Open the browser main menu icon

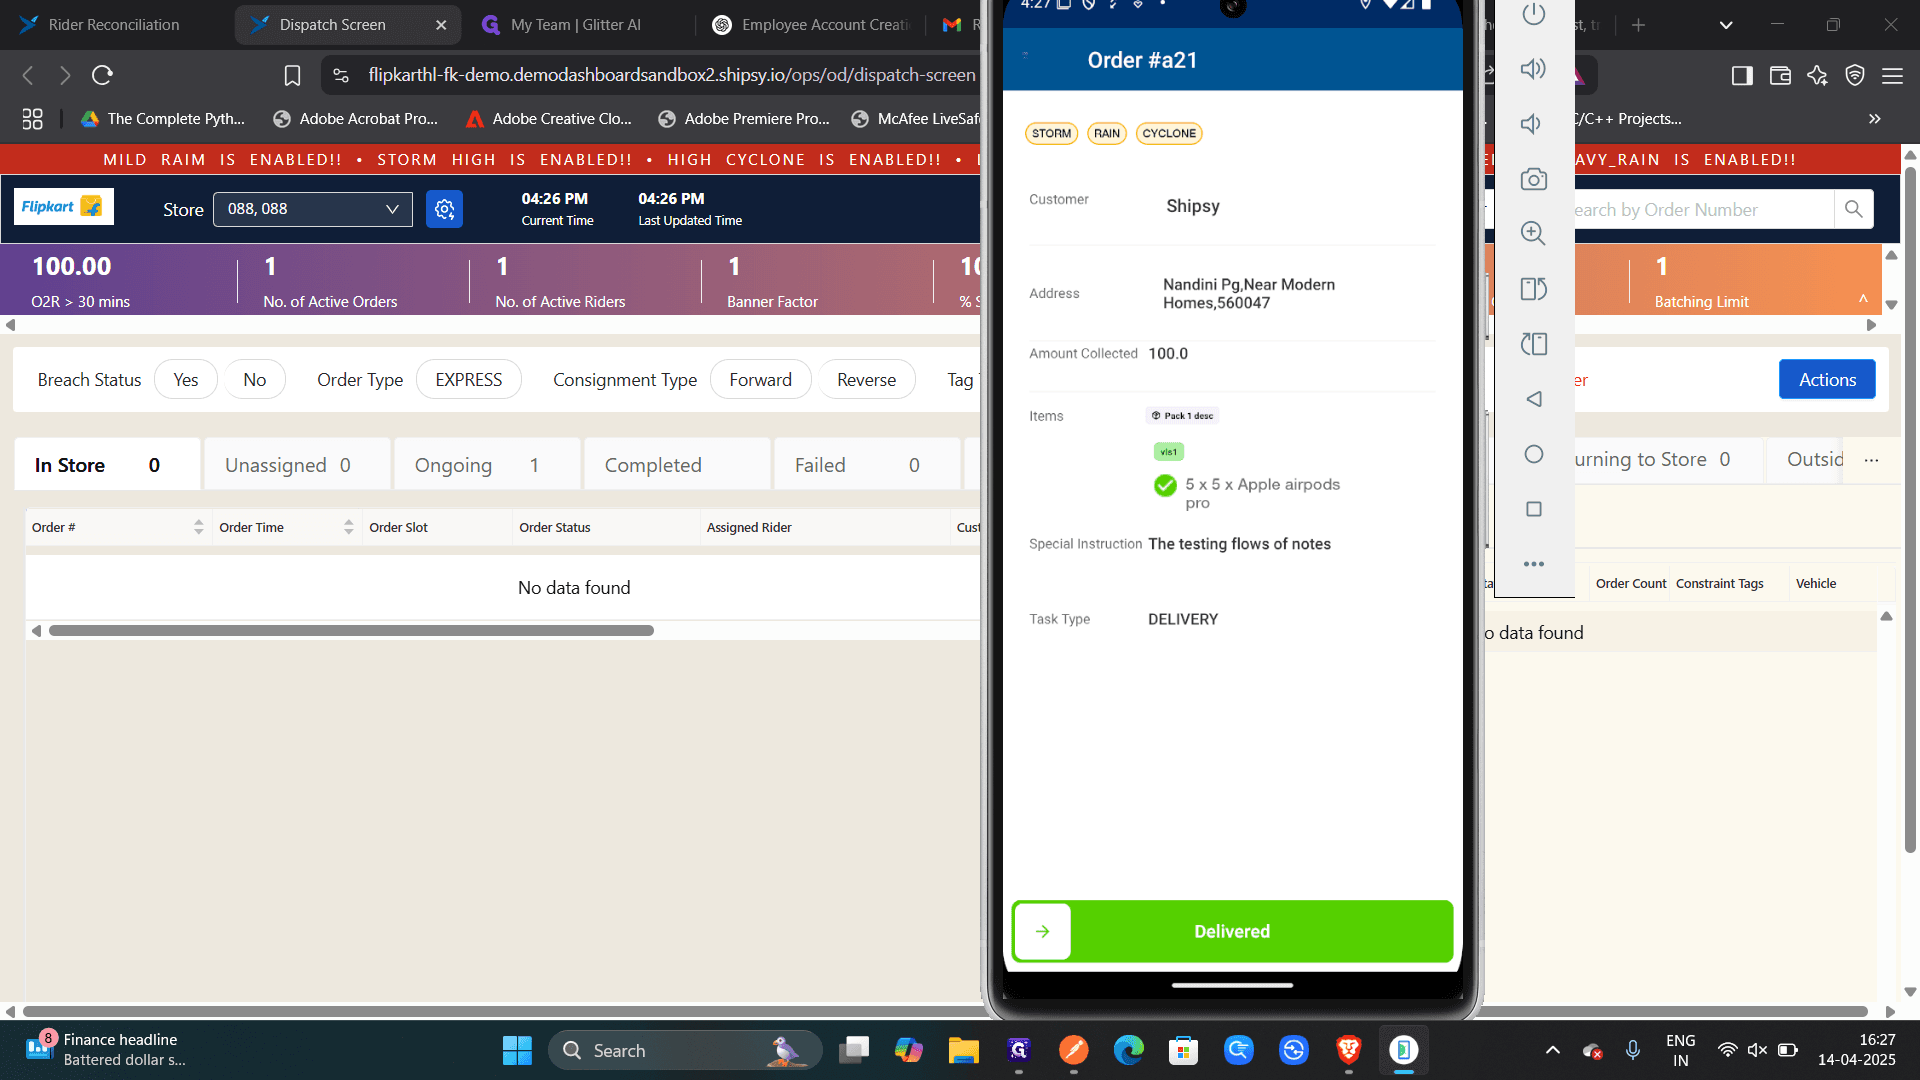tap(1892, 75)
